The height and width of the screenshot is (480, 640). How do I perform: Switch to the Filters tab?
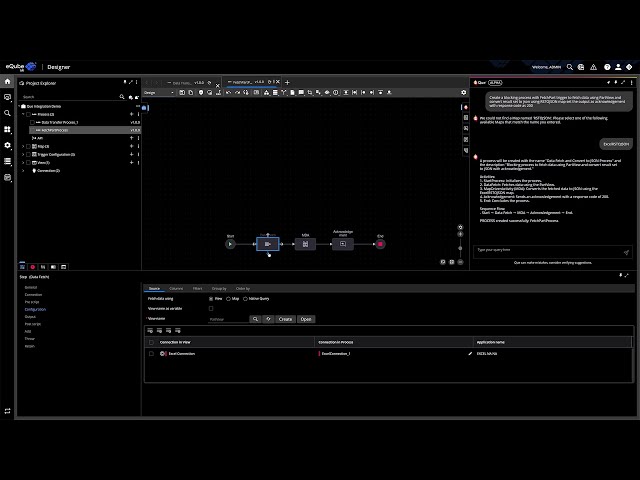[x=198, y=289]
